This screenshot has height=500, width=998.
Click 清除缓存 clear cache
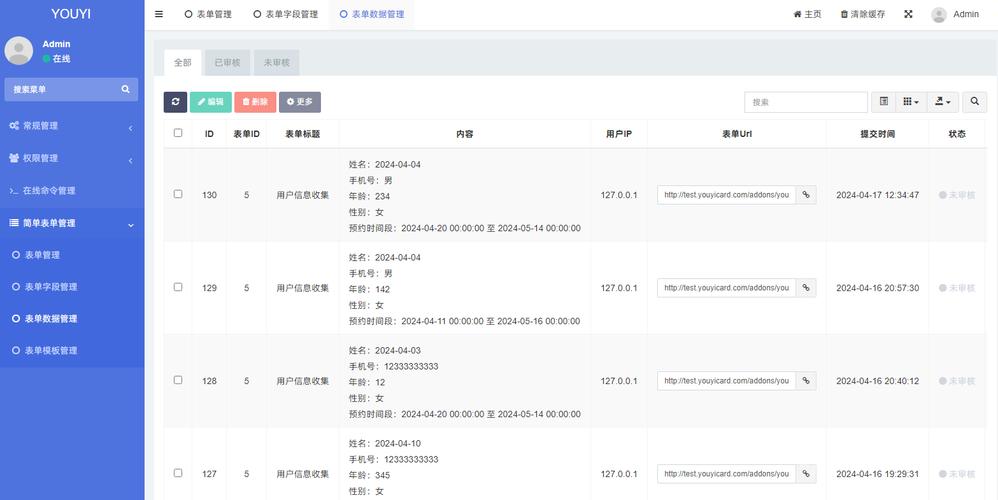pyautogui.click(x=862, y=14)
